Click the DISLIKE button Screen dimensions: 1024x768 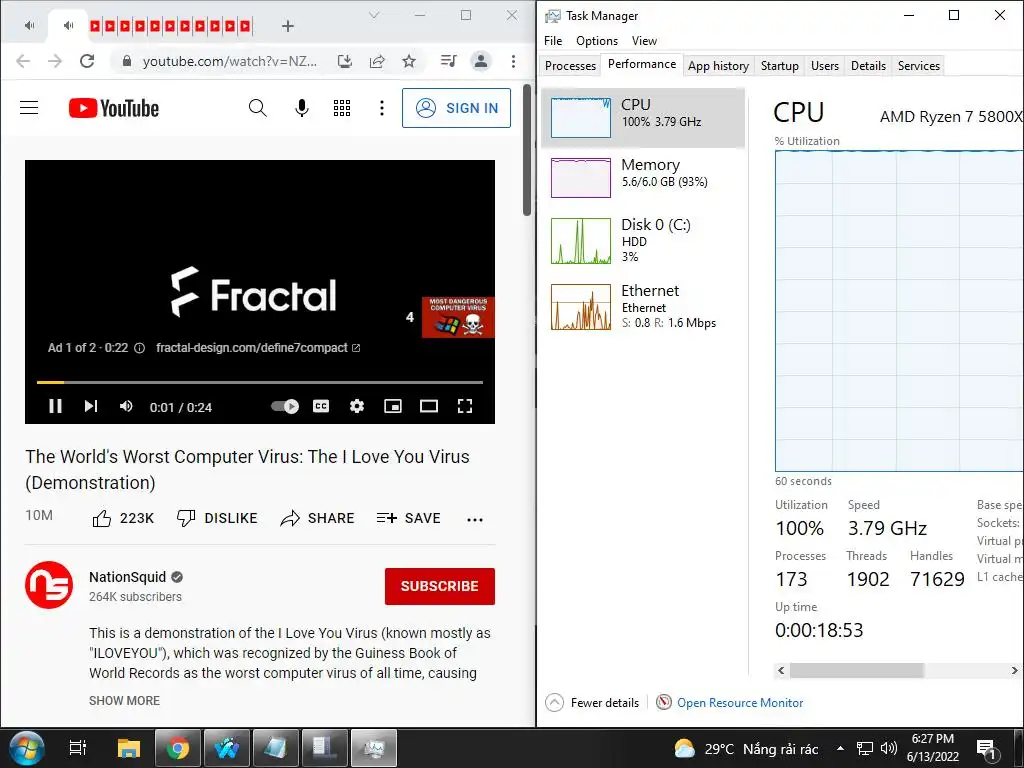tap(217, 519)
